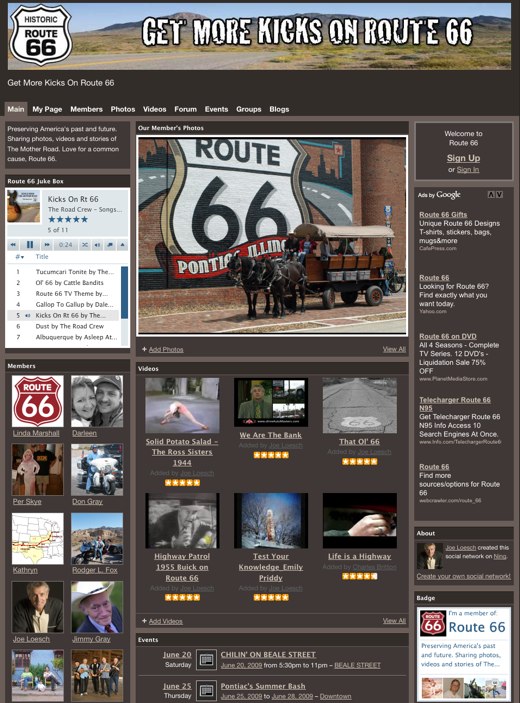Image resolution: width=520 pixels, height=703 pixels.
Task: Open the Groups tab
Action: tap(249, 109)
